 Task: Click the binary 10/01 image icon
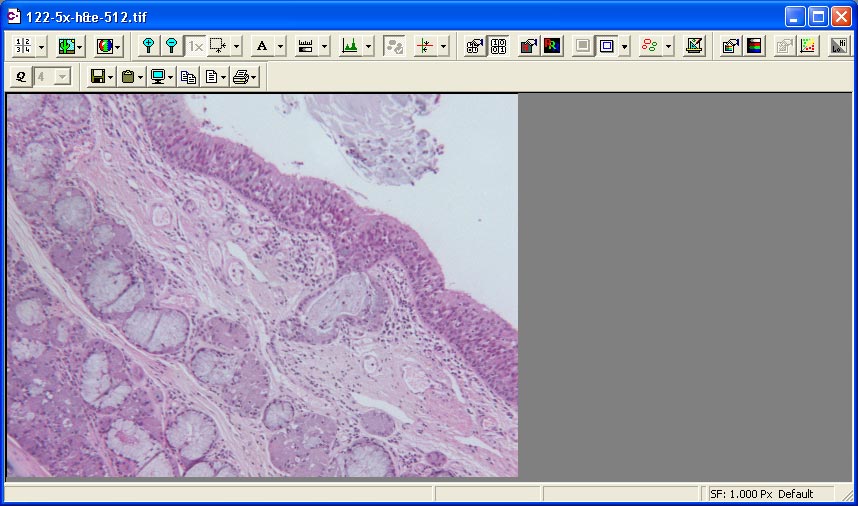coord(497,46)
